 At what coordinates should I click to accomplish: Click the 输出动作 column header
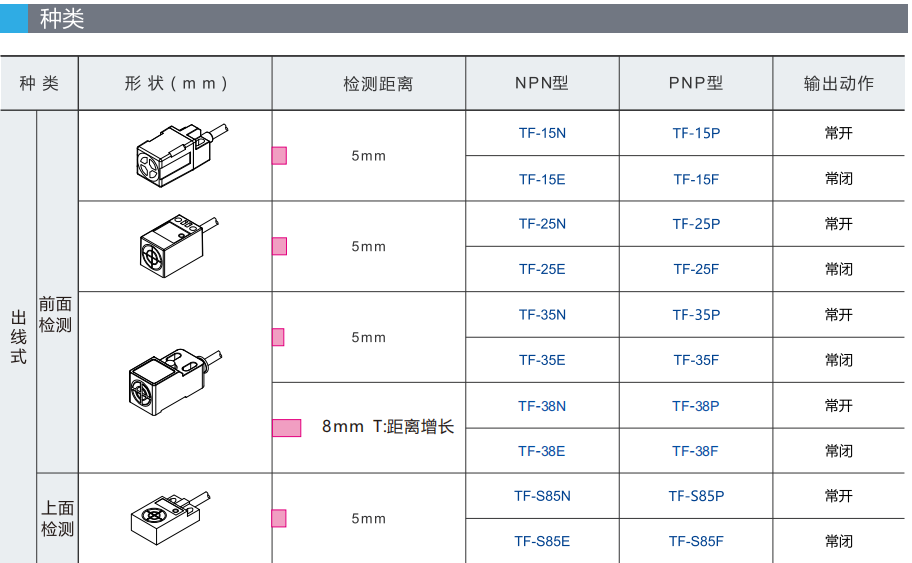839,83
